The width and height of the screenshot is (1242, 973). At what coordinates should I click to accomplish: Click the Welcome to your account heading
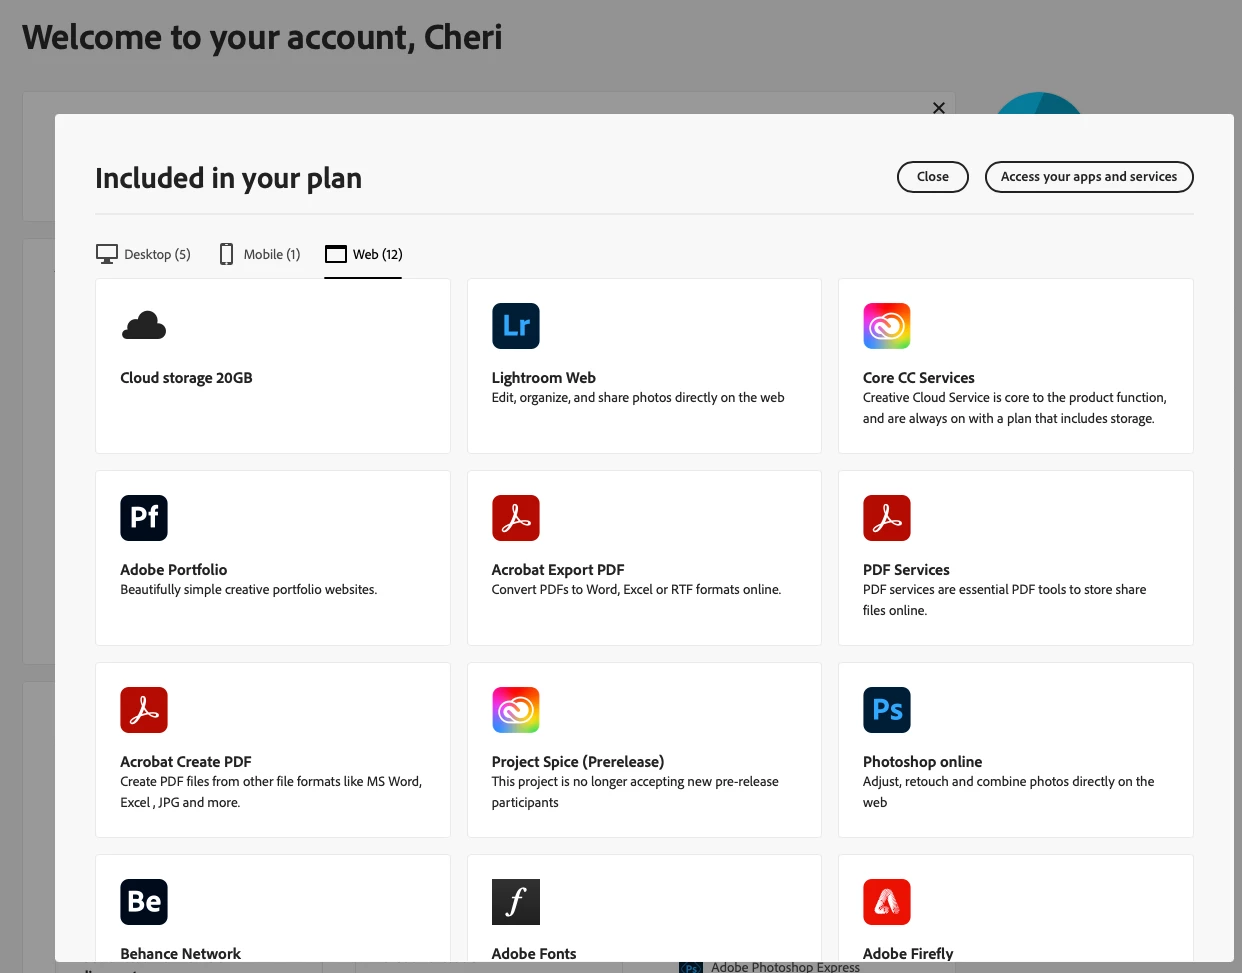pos(262,38)
